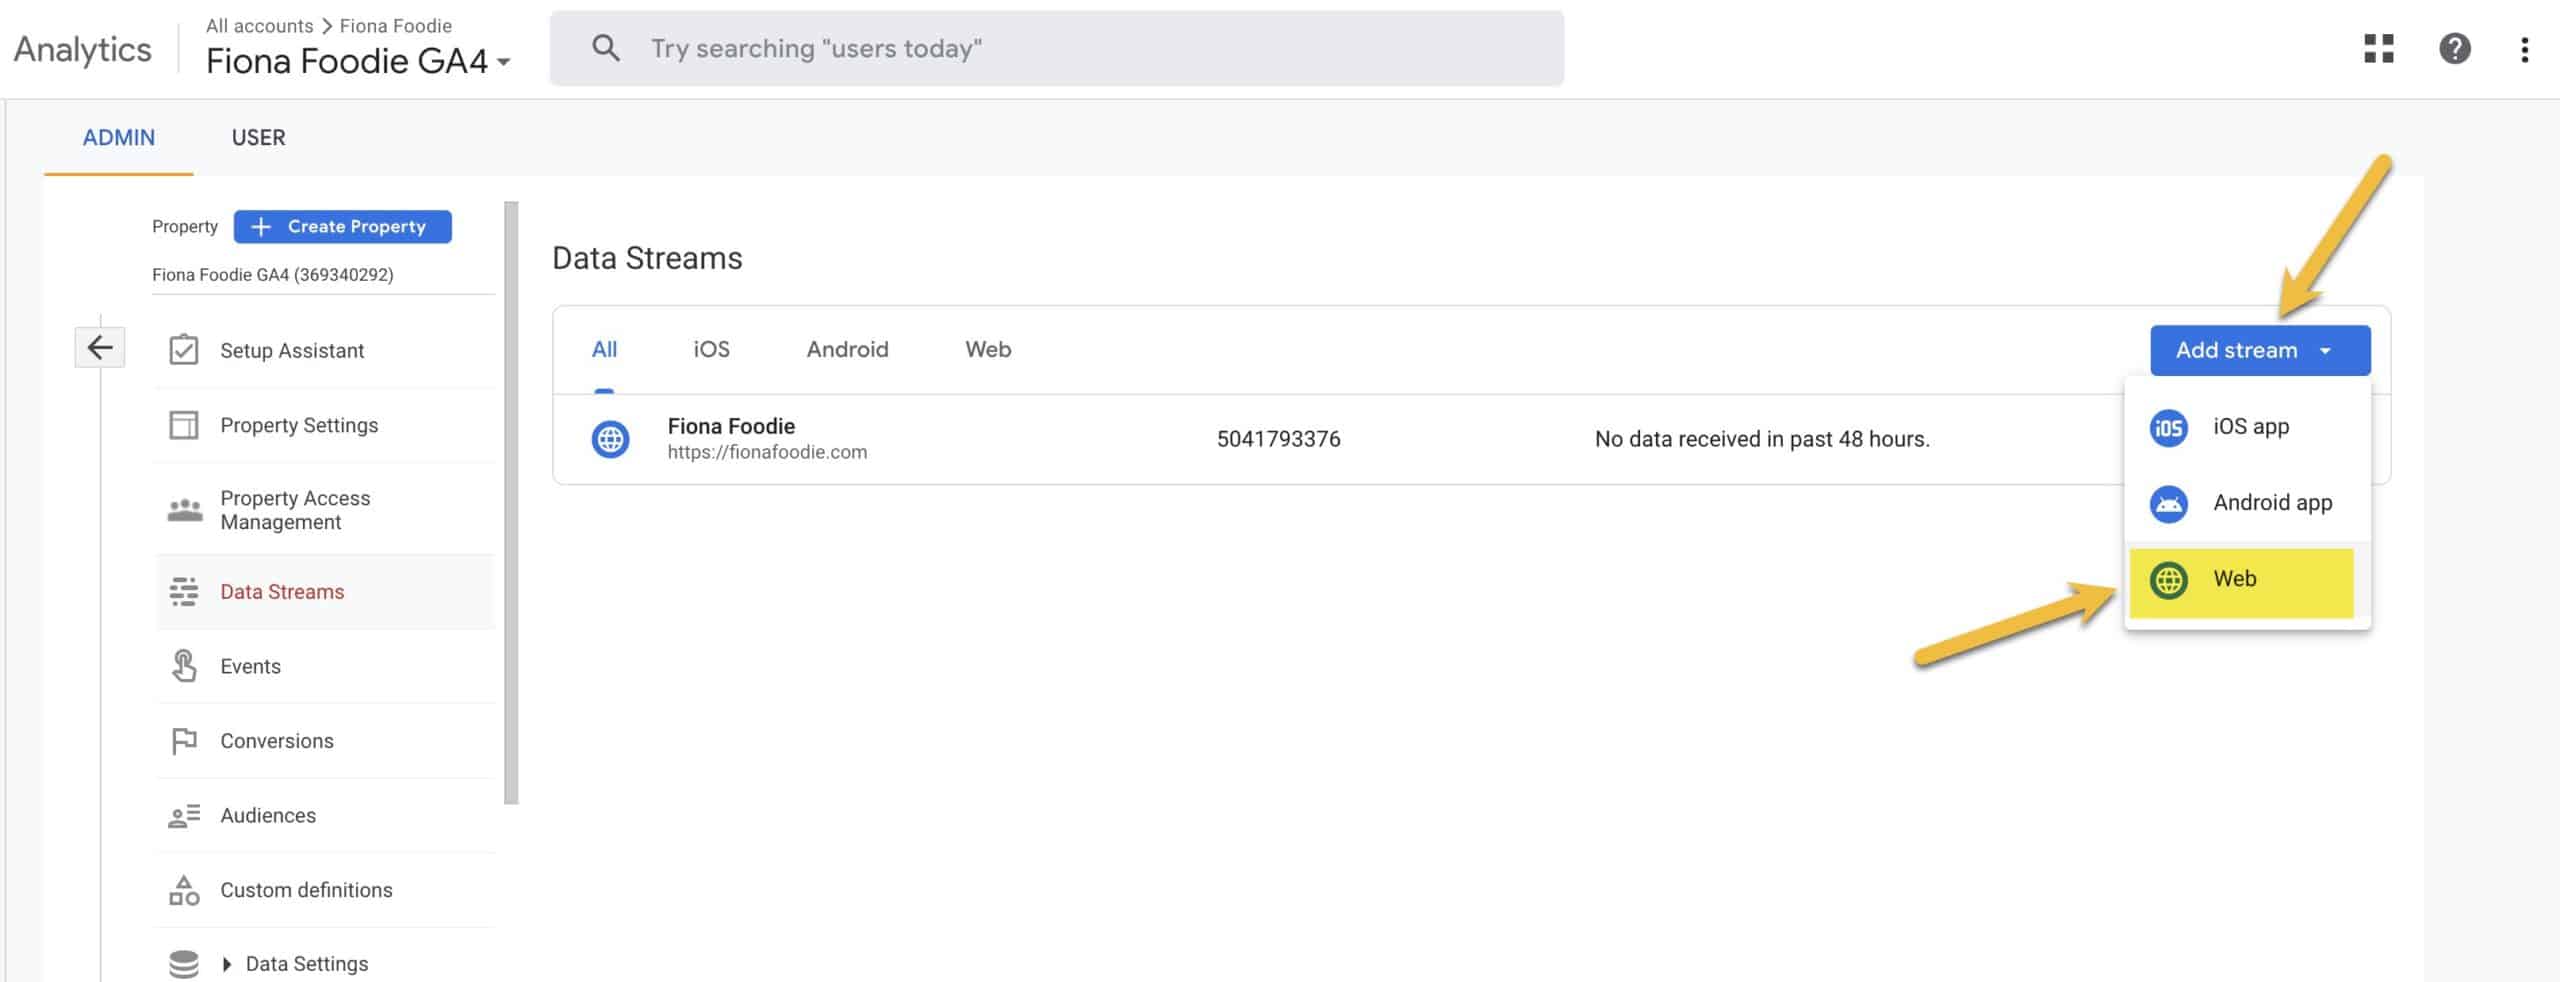The height and width of the screenshot is (982, 2560).
Task: Open Custom definitions in sidebar
Action: pyautogui.click(x=325, y=890)
